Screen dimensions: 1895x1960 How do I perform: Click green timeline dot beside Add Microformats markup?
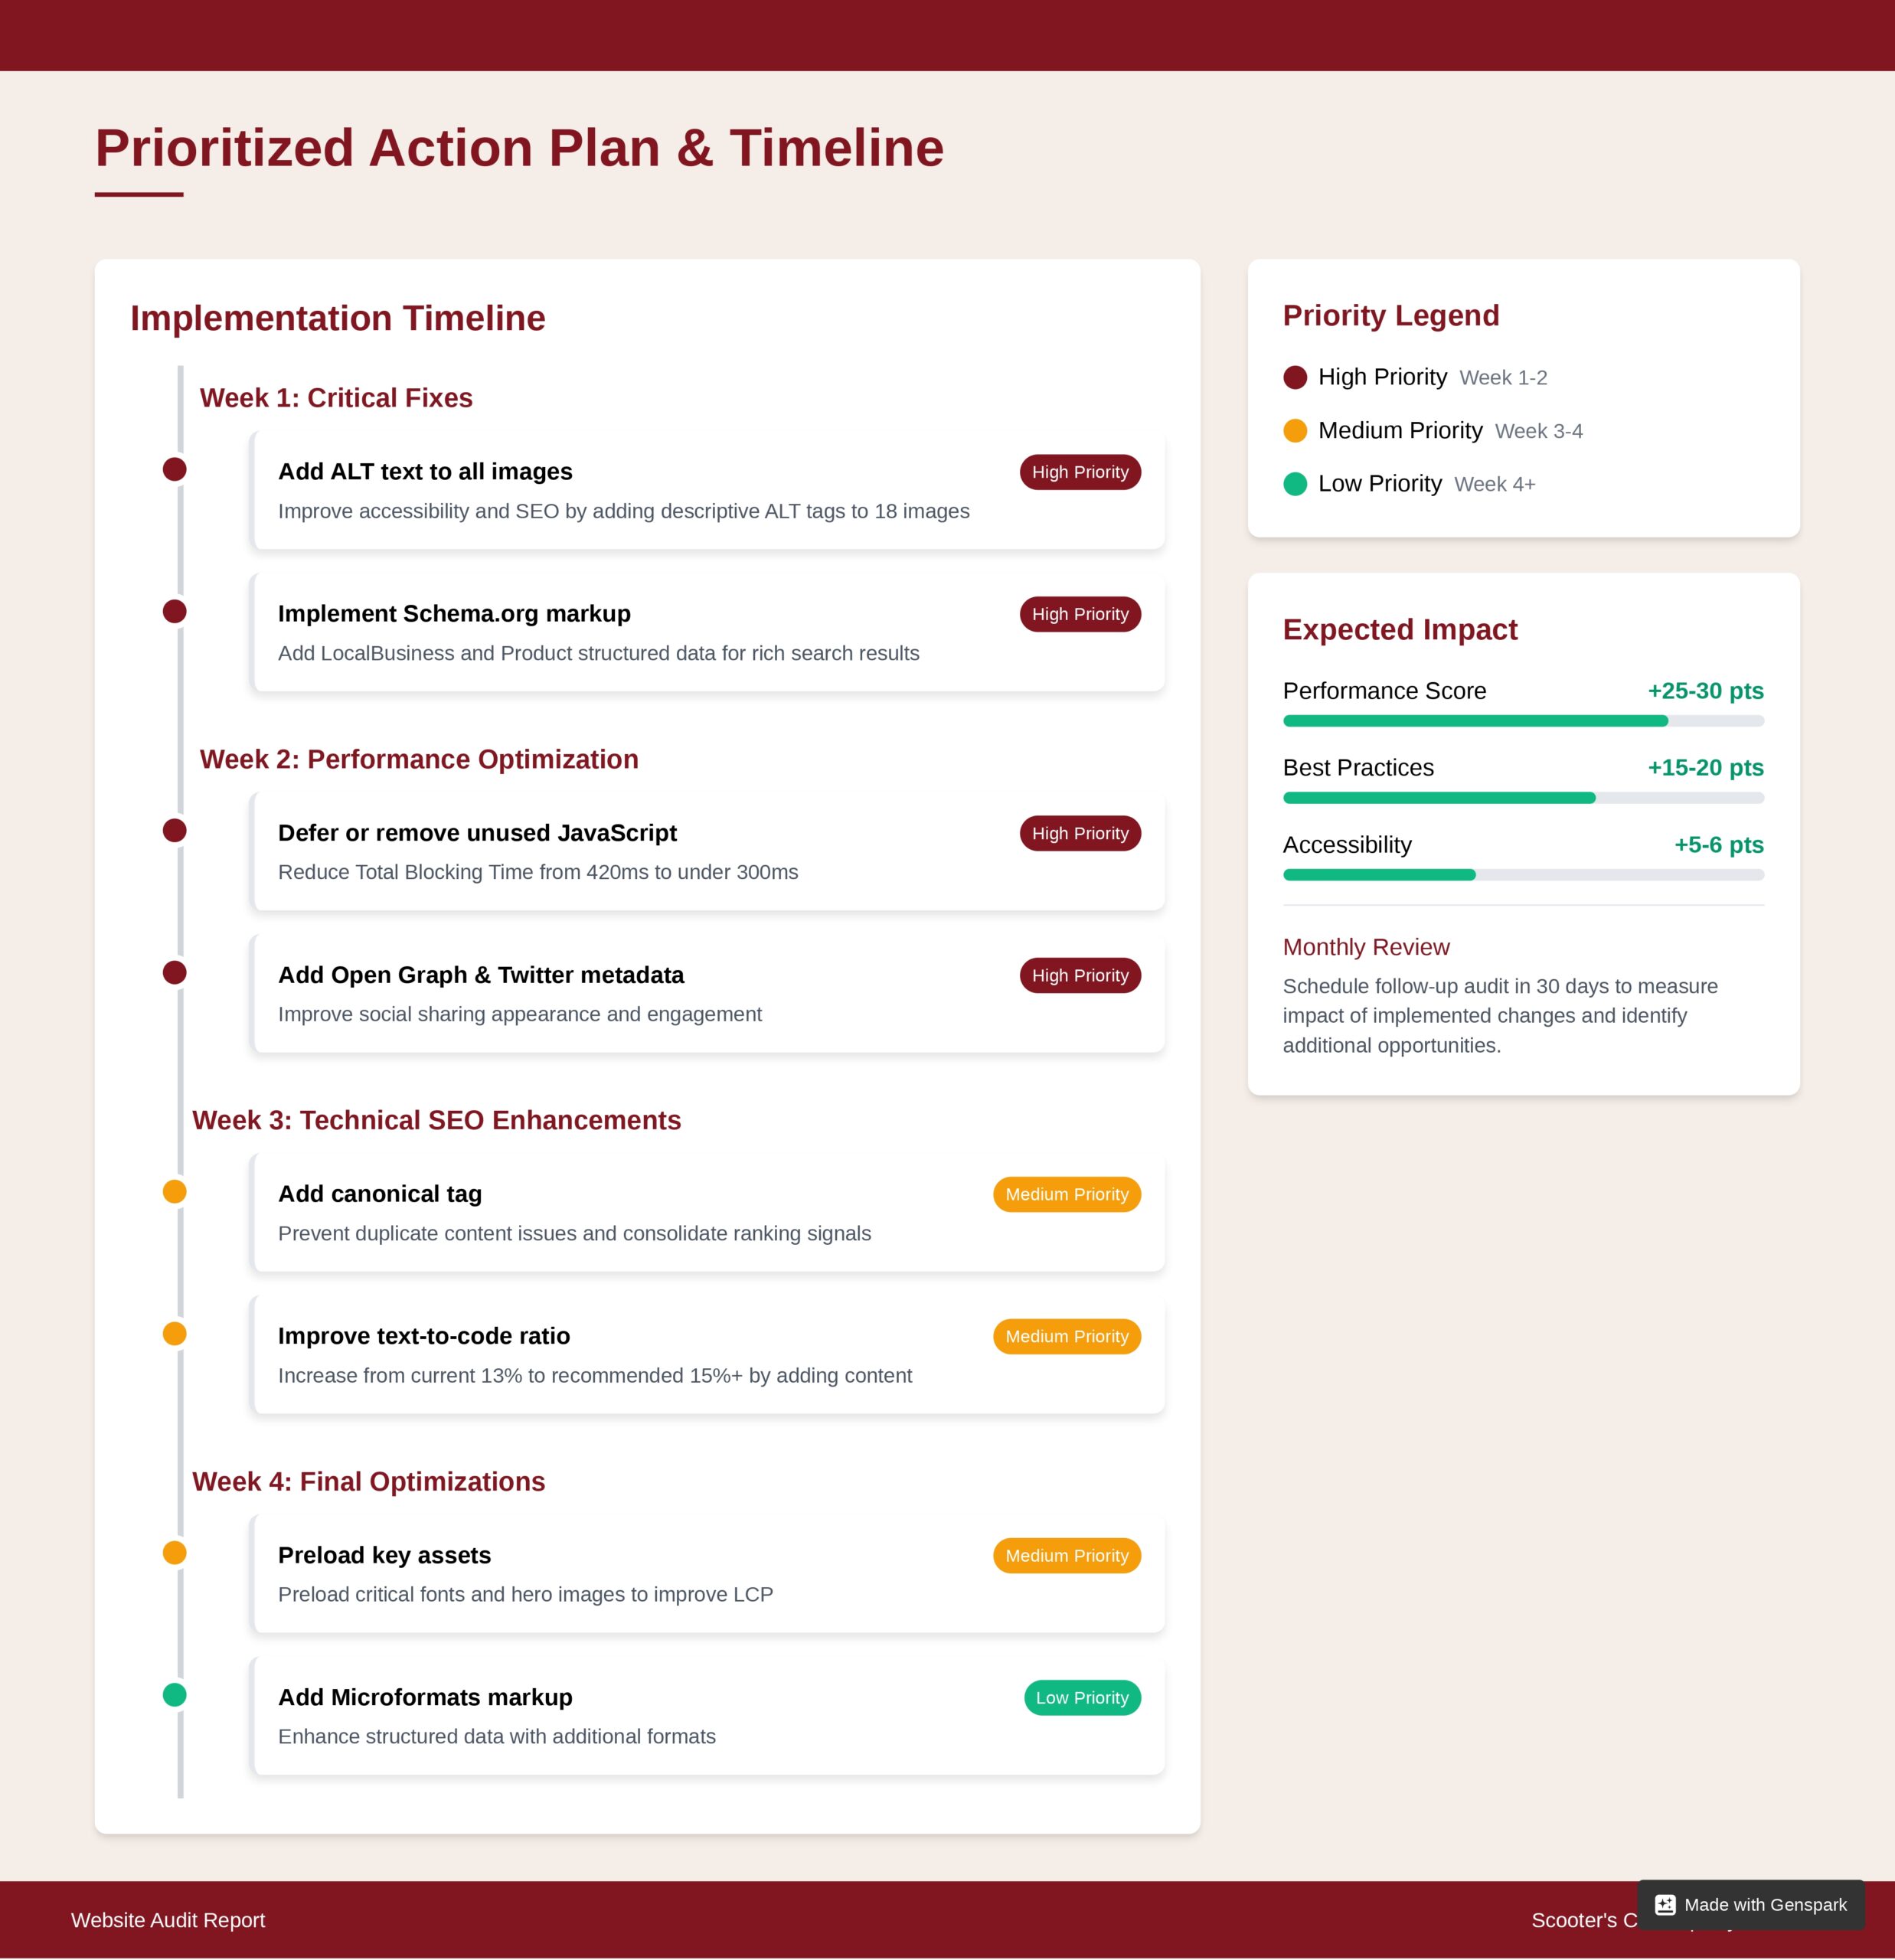click(x=175, y=1695)
